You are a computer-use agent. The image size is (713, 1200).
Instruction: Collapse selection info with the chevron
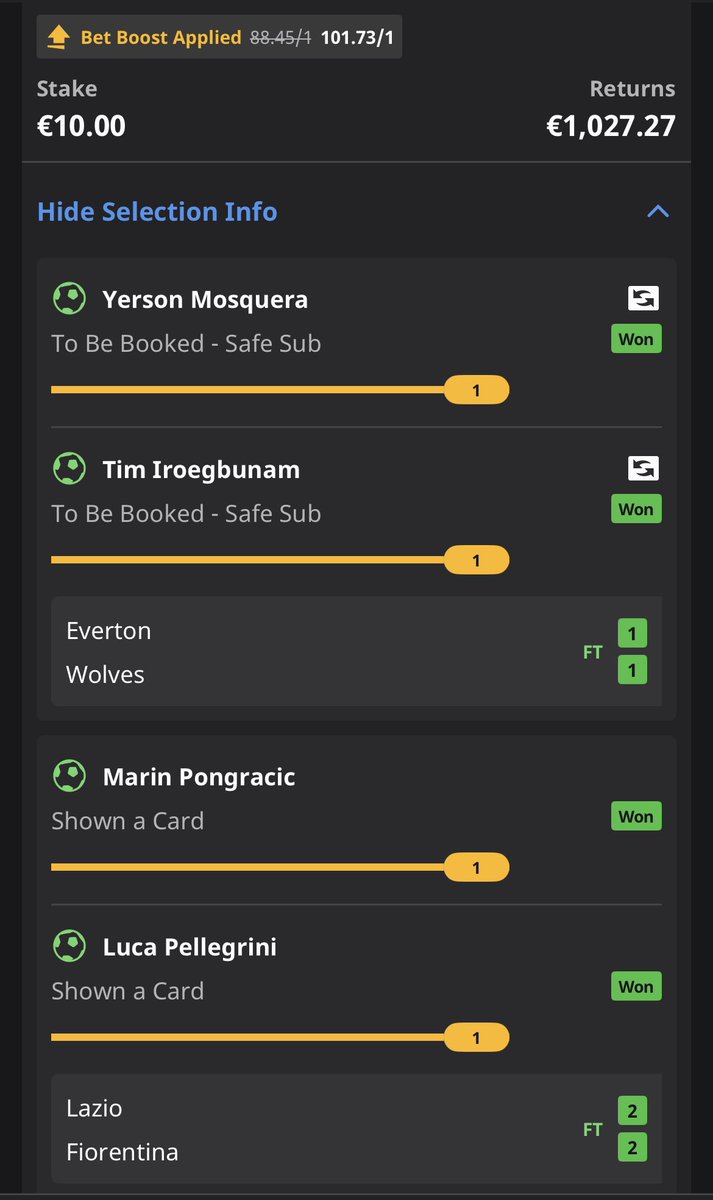point(657,211)
